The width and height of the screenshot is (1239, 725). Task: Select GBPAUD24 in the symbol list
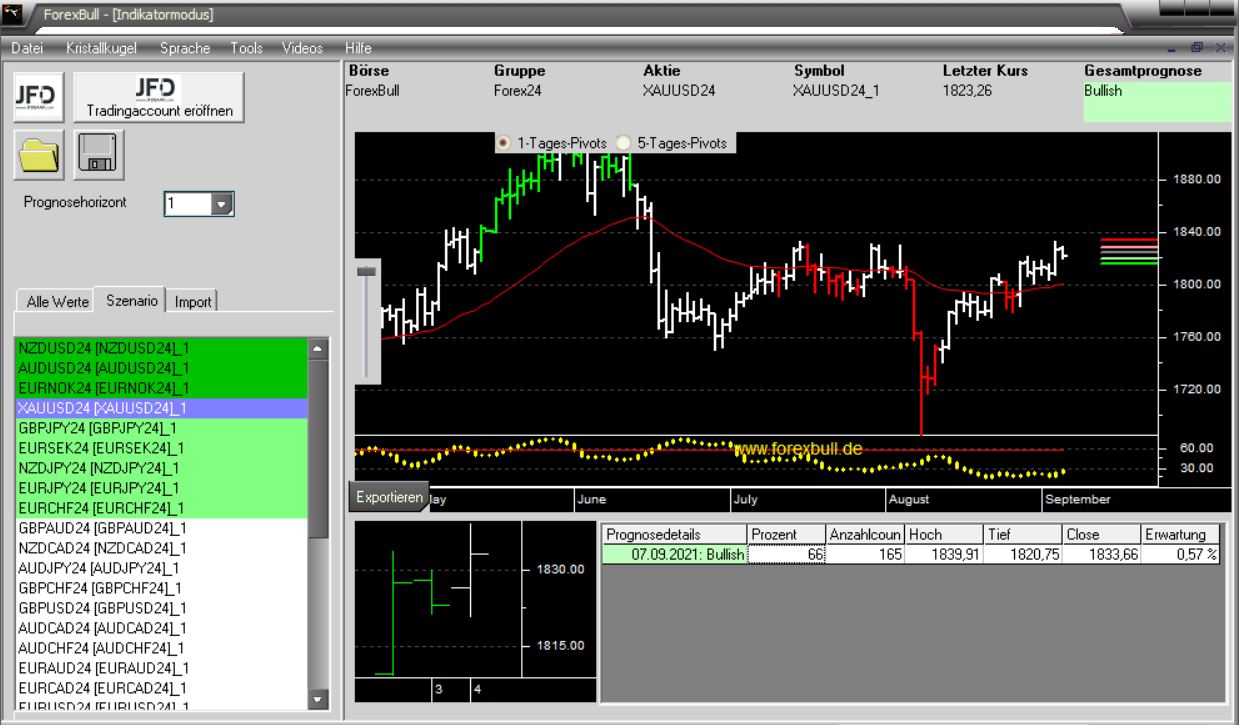coord(162,528)
